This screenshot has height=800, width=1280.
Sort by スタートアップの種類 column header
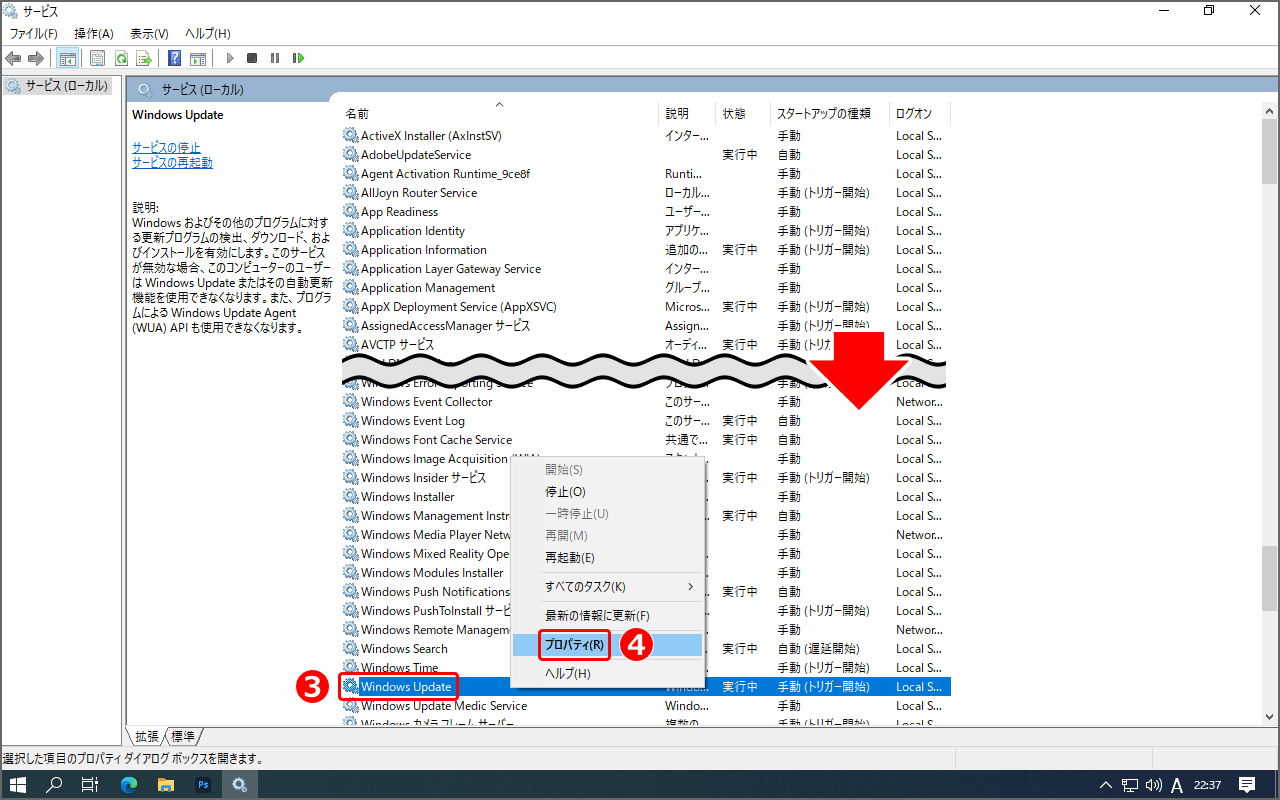click(x=830, y=113)
